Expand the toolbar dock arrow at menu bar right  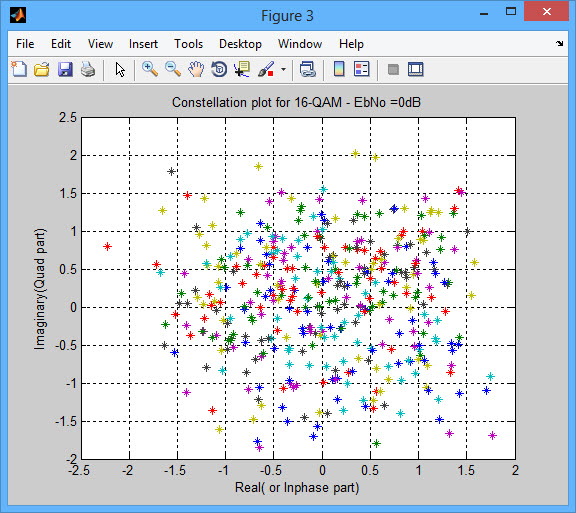[x=559, y=44]
